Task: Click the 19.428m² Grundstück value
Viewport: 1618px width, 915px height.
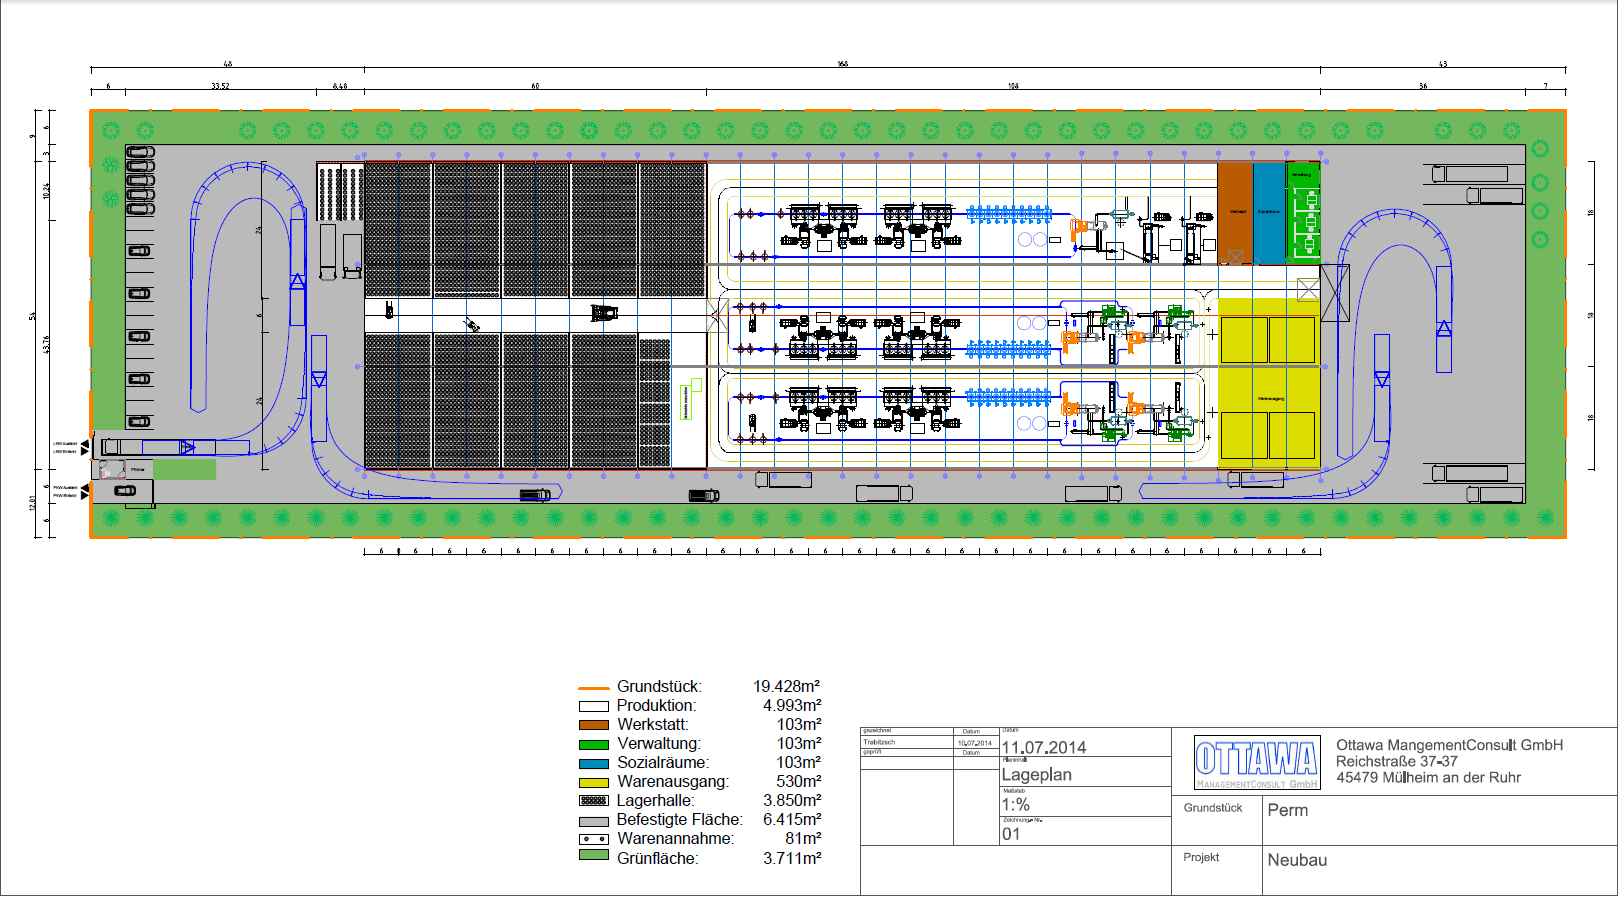Action: (x=787, y=687)
